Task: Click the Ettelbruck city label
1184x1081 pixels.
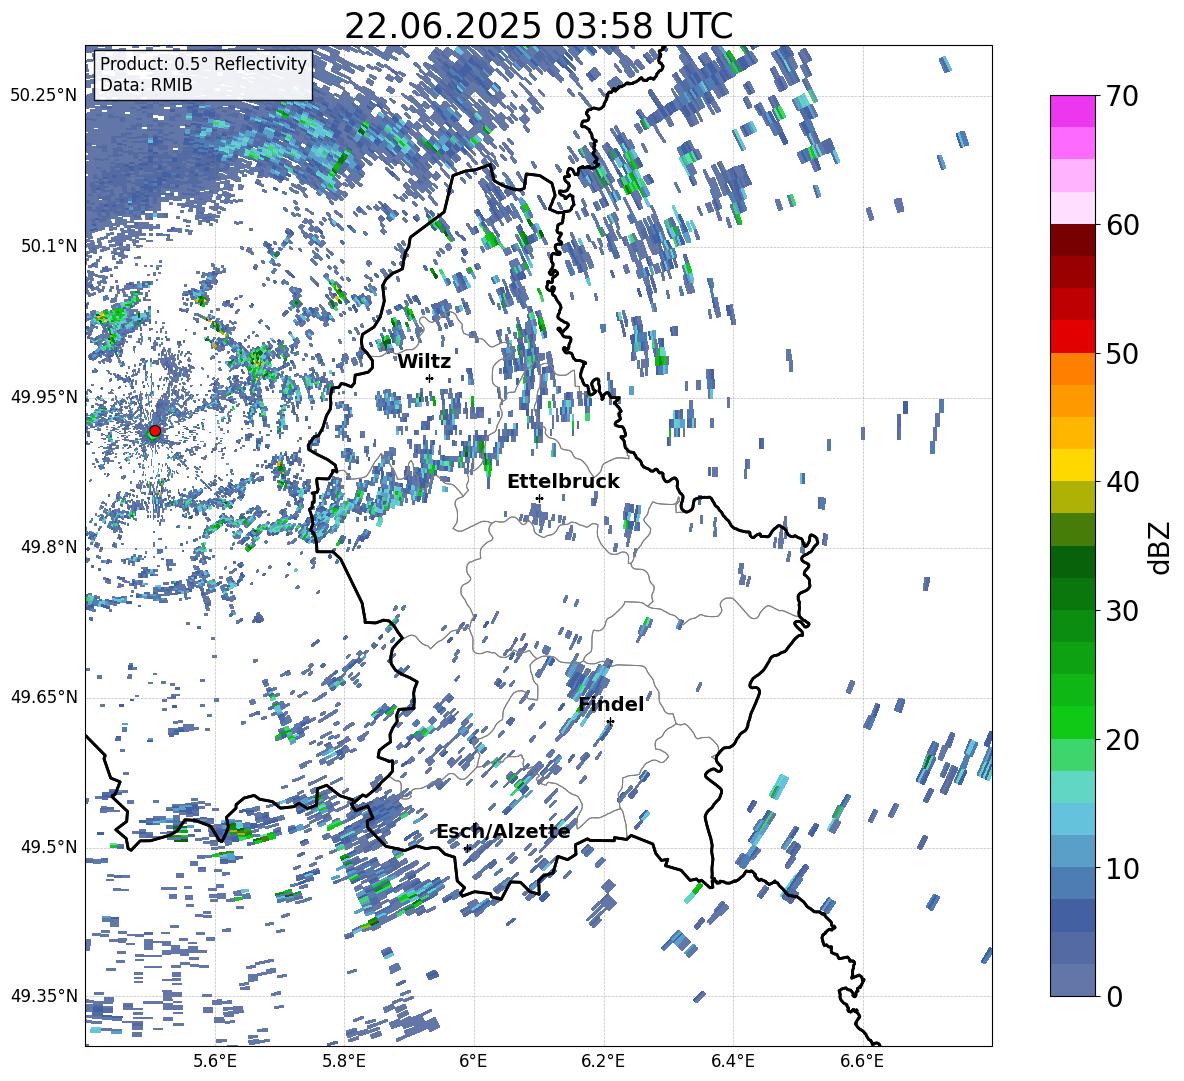Action: pos(563,482)
